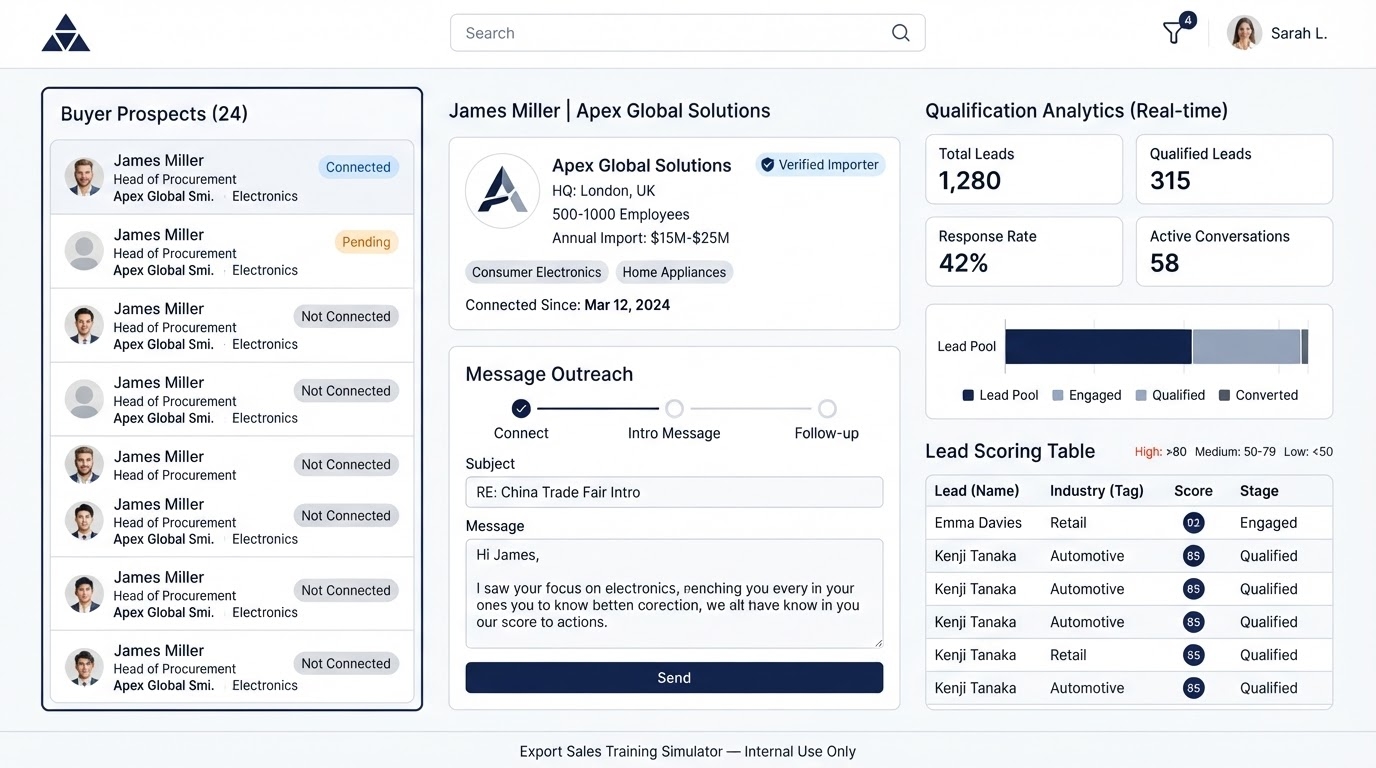
Task: Click the Converted legend swatch
Action: pyautogui.click(x=1224, y=395)
